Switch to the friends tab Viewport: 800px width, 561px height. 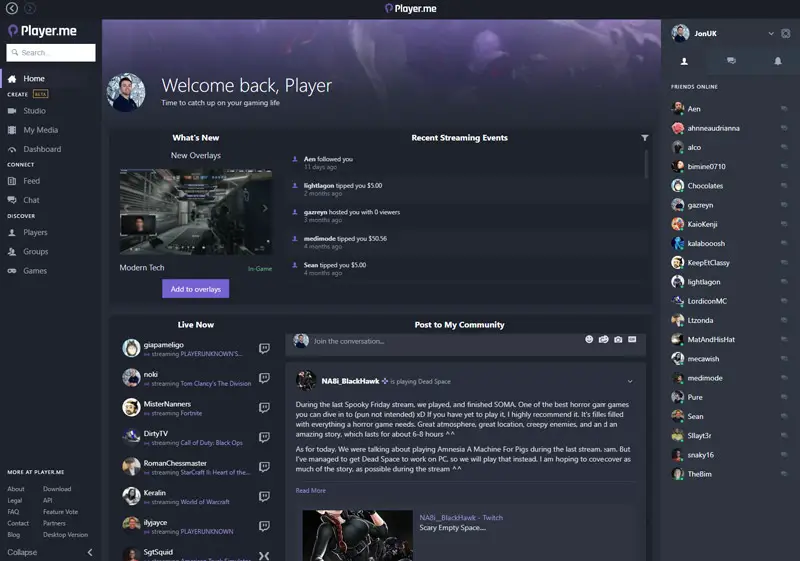tap(684, 61)
